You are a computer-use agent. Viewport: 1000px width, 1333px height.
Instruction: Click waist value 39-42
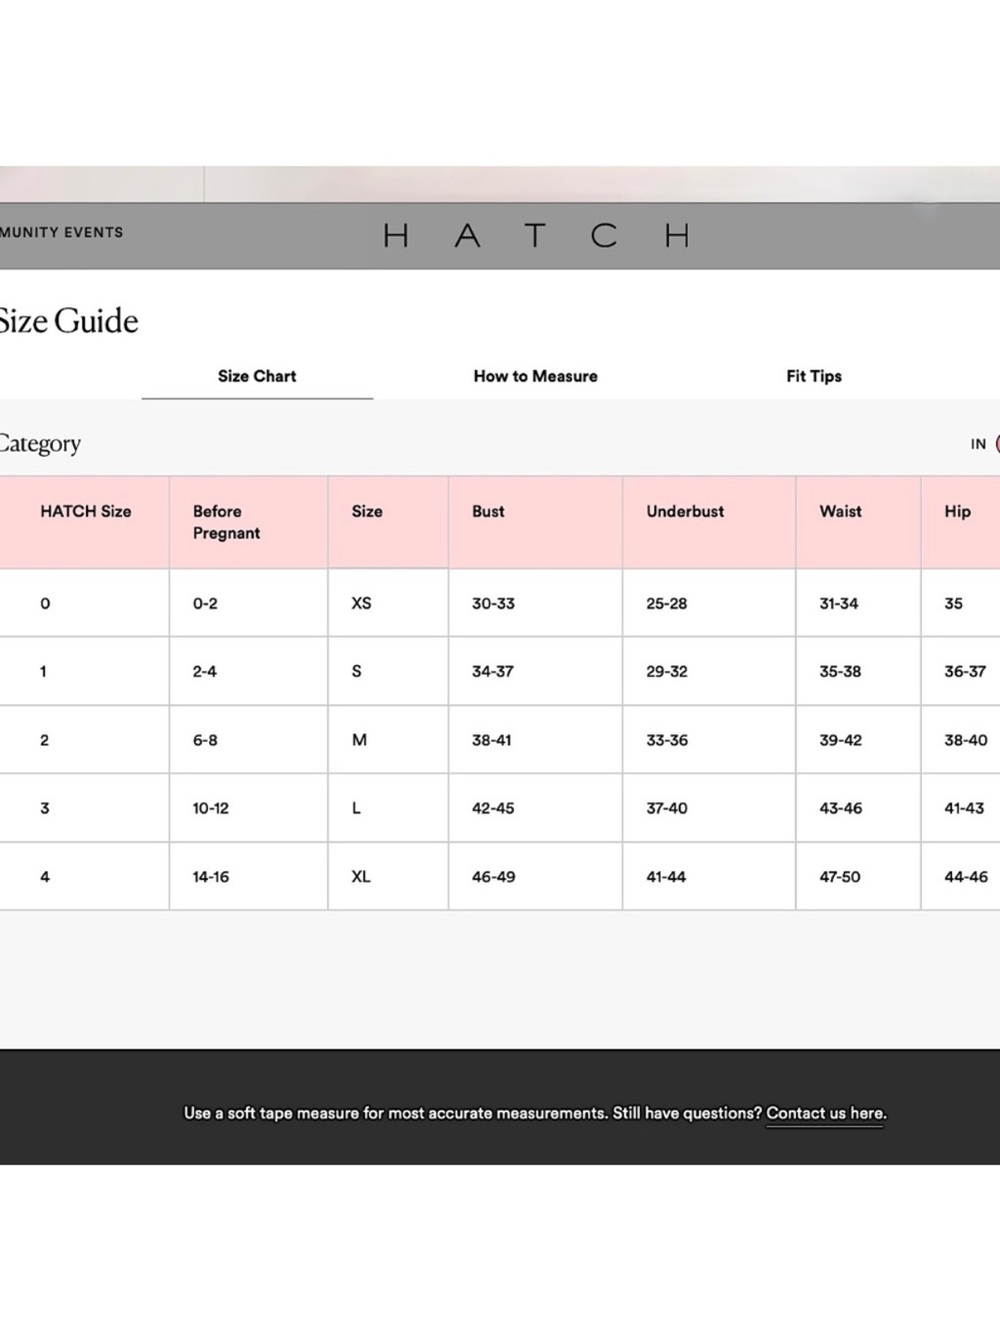840,740
